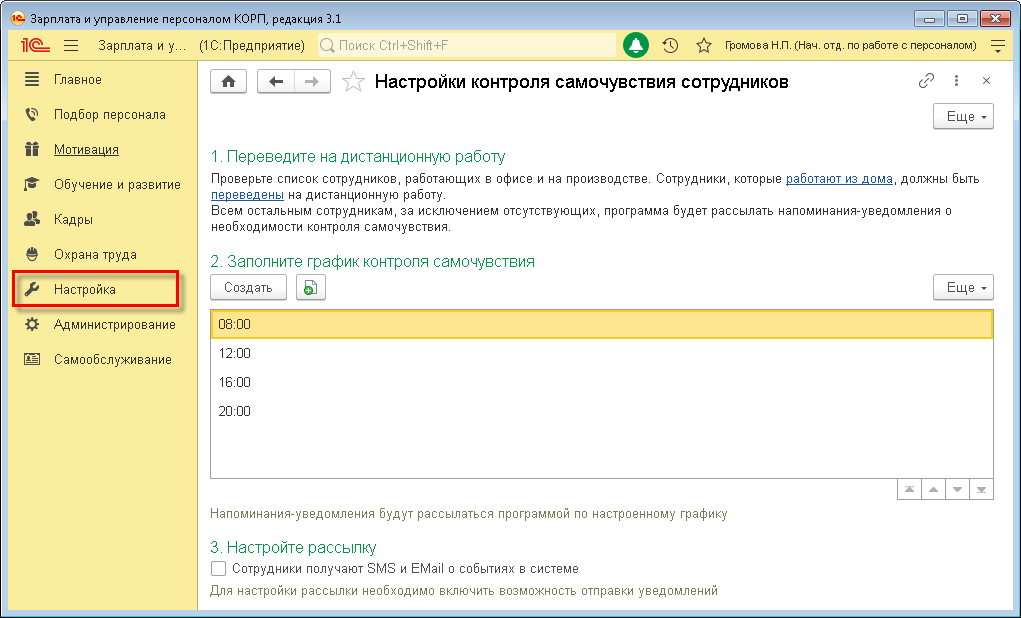Follow the работают из дома link
The height and width of the screenshot is (618, 1021).
tap(839, 178)
